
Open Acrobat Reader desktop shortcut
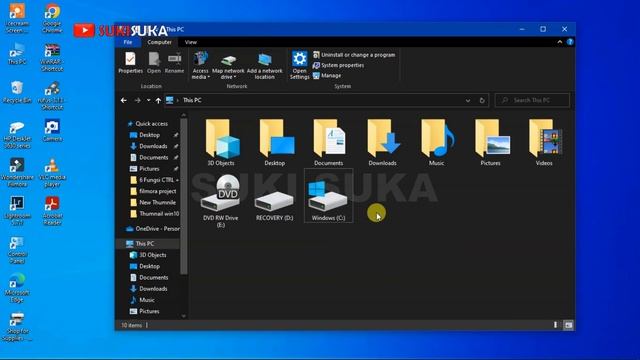click(x=52, y=211)
